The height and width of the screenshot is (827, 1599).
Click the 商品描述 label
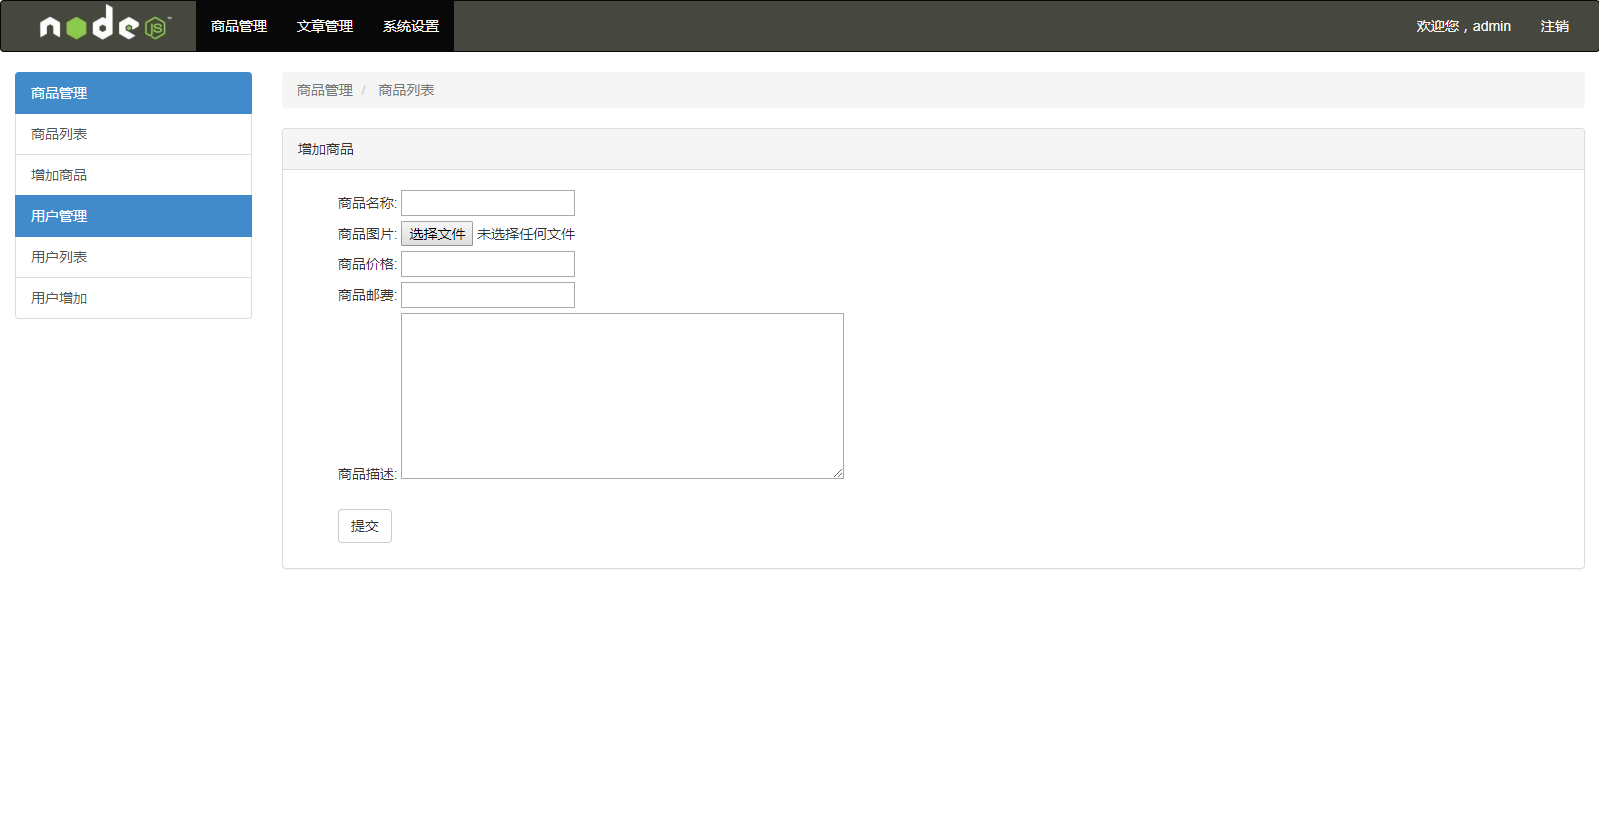point(367,474)
